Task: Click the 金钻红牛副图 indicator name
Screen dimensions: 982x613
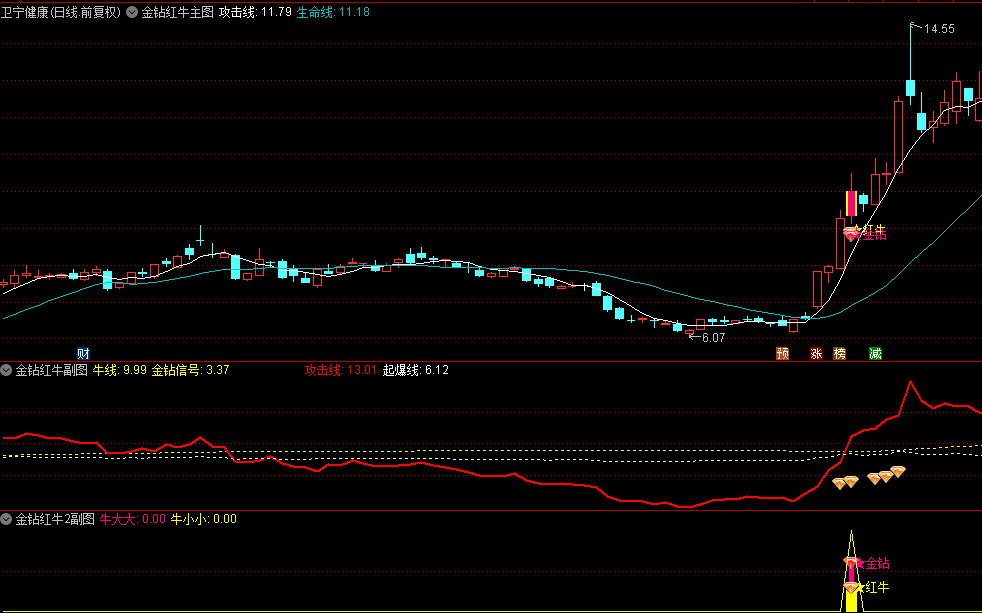Action: click(51, 370)
